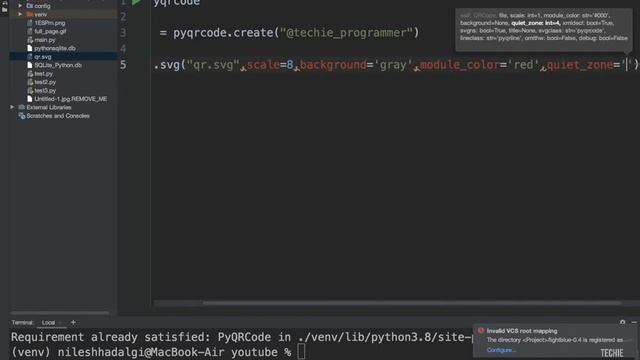Open test3.py file

[45, 91]
